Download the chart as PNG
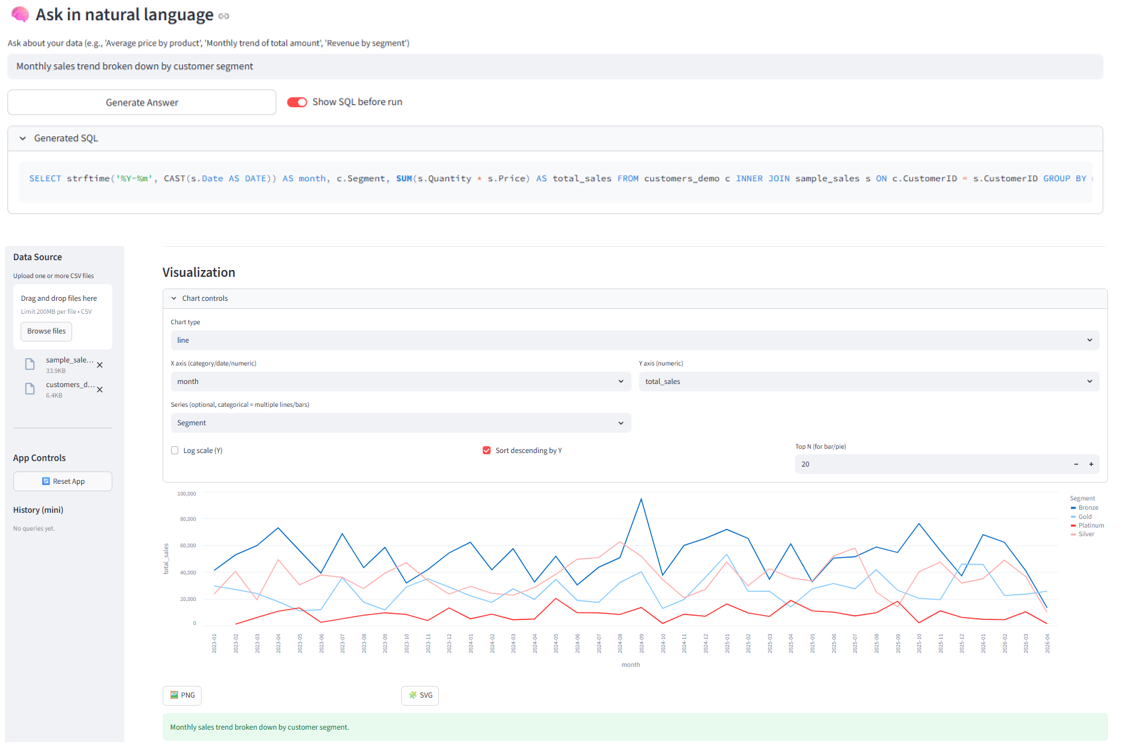This screenshot has width=1125, height=746. [x=182, y=695]
